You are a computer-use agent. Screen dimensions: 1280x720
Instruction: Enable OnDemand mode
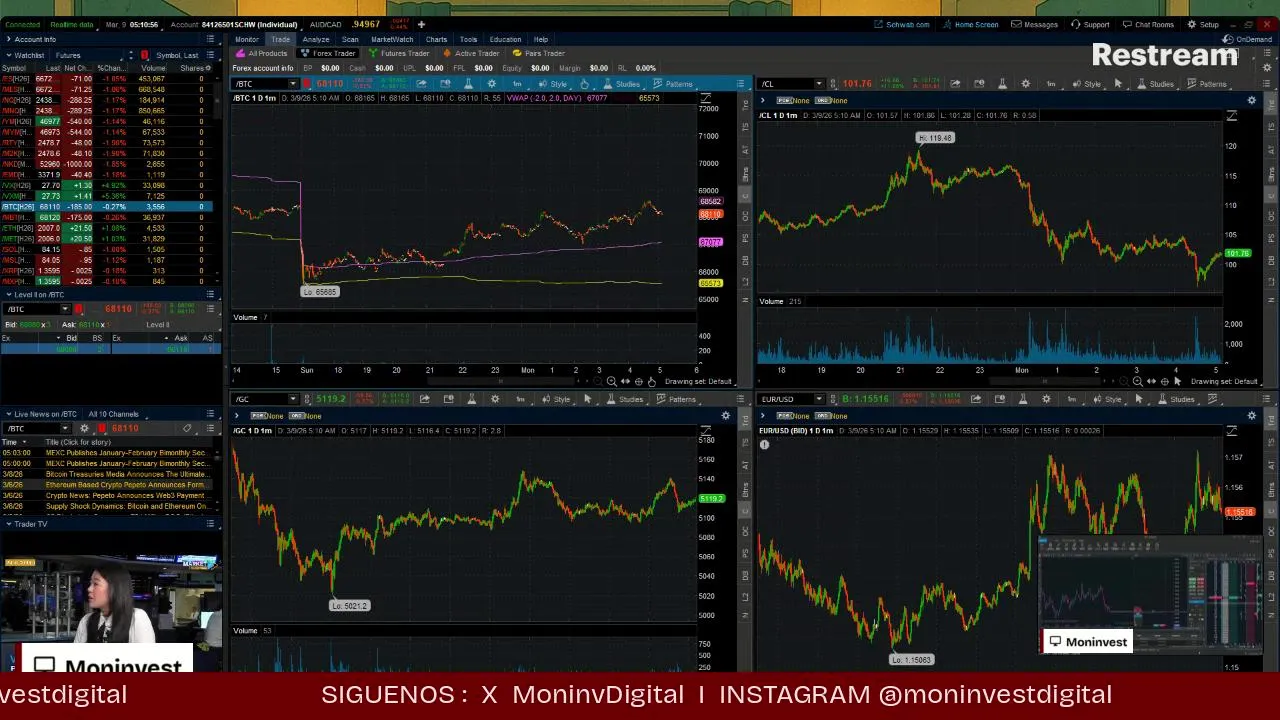(x=1248, y=39)
